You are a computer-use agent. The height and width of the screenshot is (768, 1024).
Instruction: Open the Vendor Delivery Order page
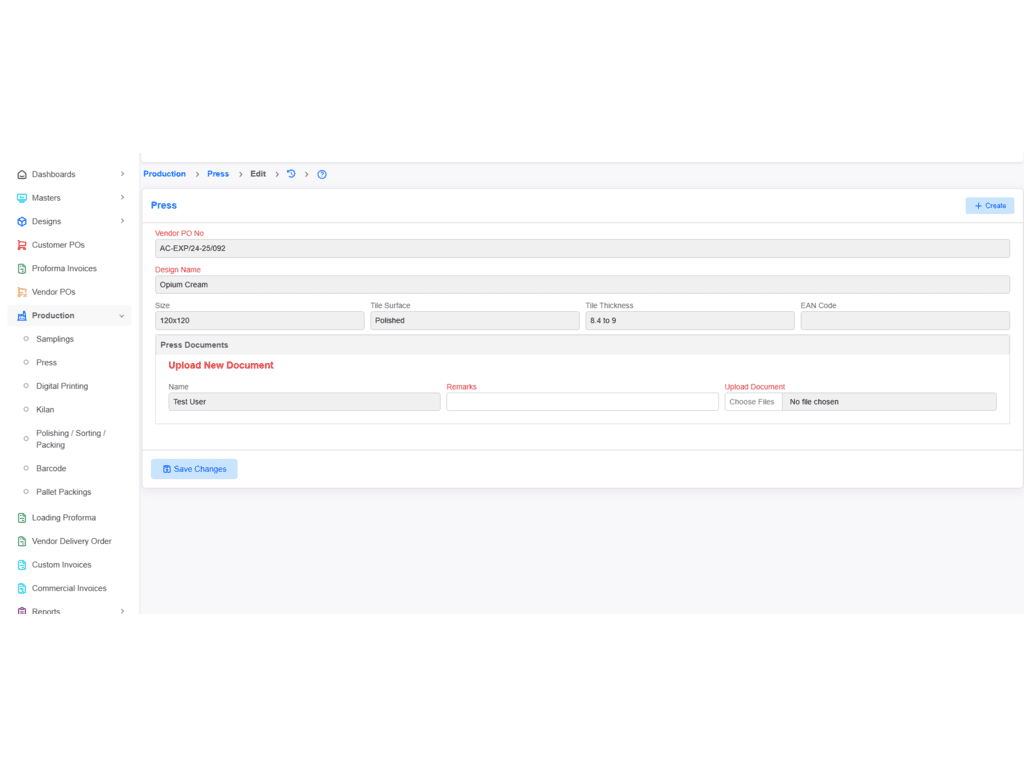71,541
